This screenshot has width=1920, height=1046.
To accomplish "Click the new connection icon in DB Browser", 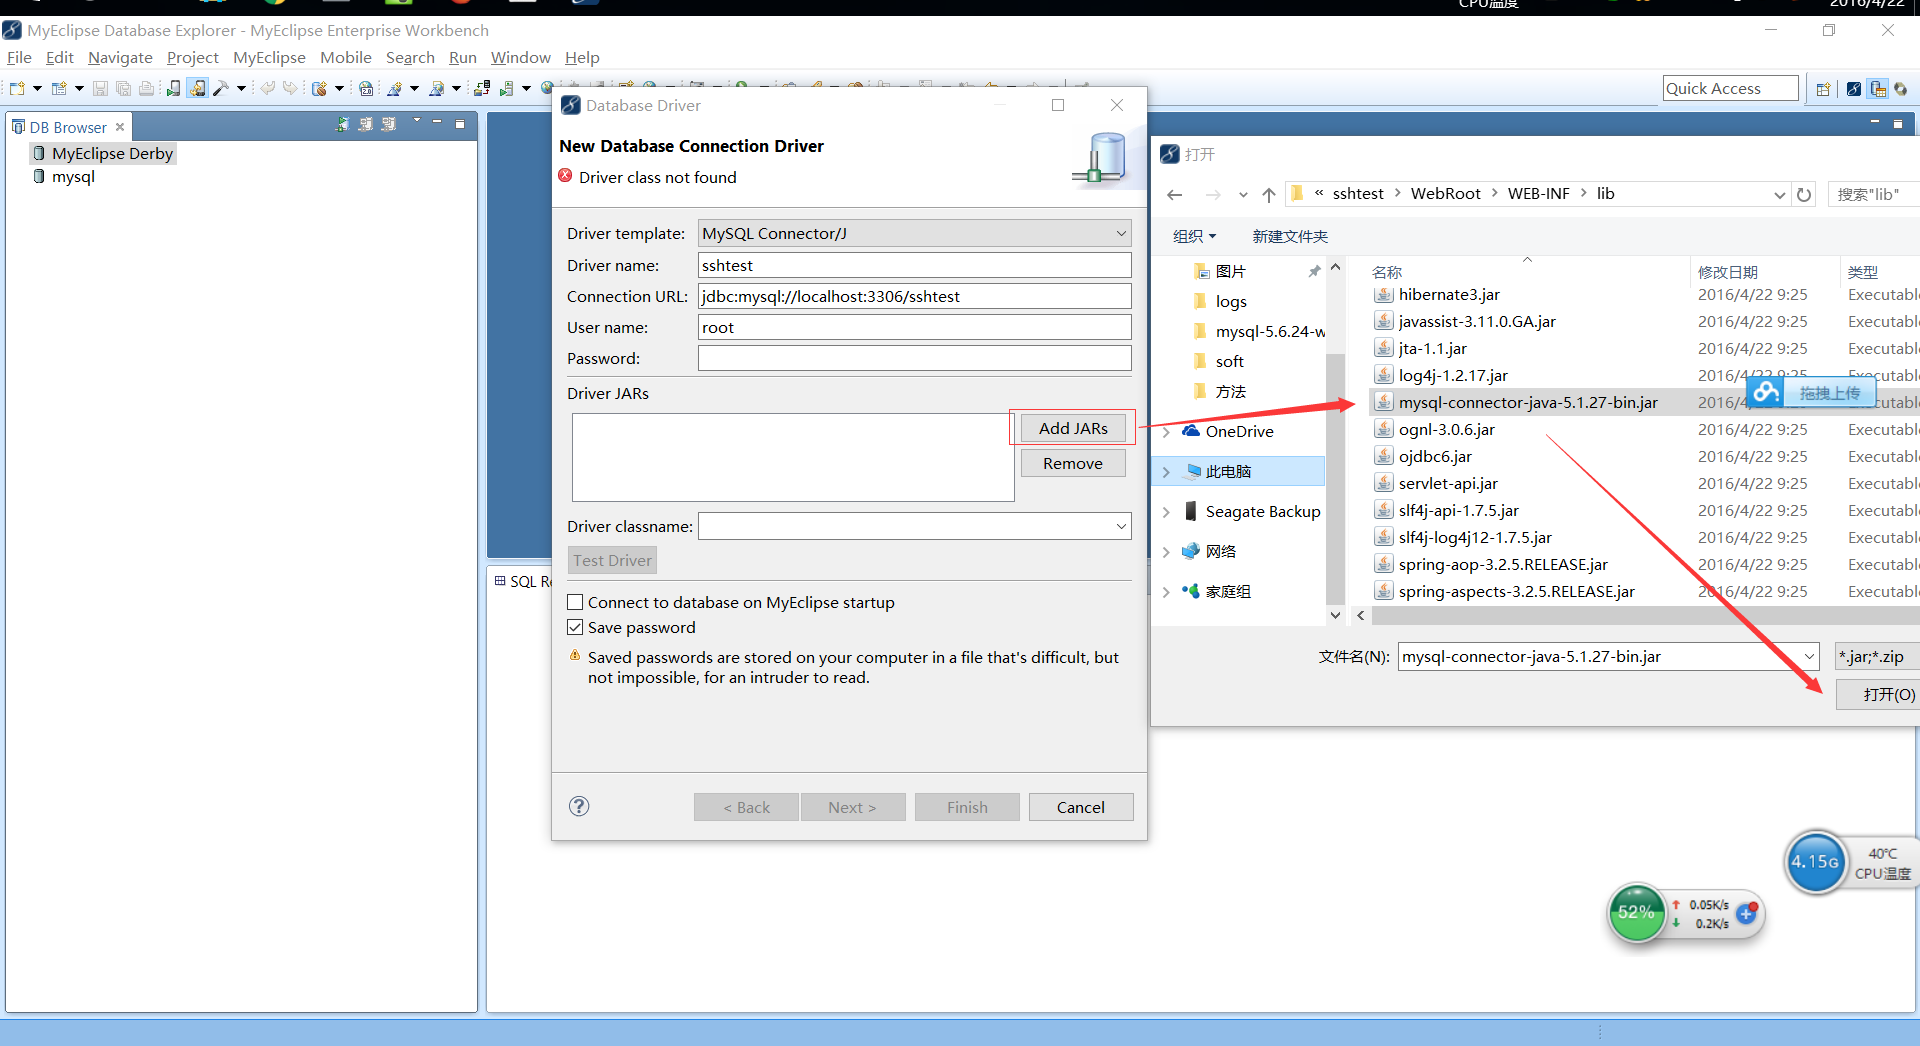I will (342, 124).
